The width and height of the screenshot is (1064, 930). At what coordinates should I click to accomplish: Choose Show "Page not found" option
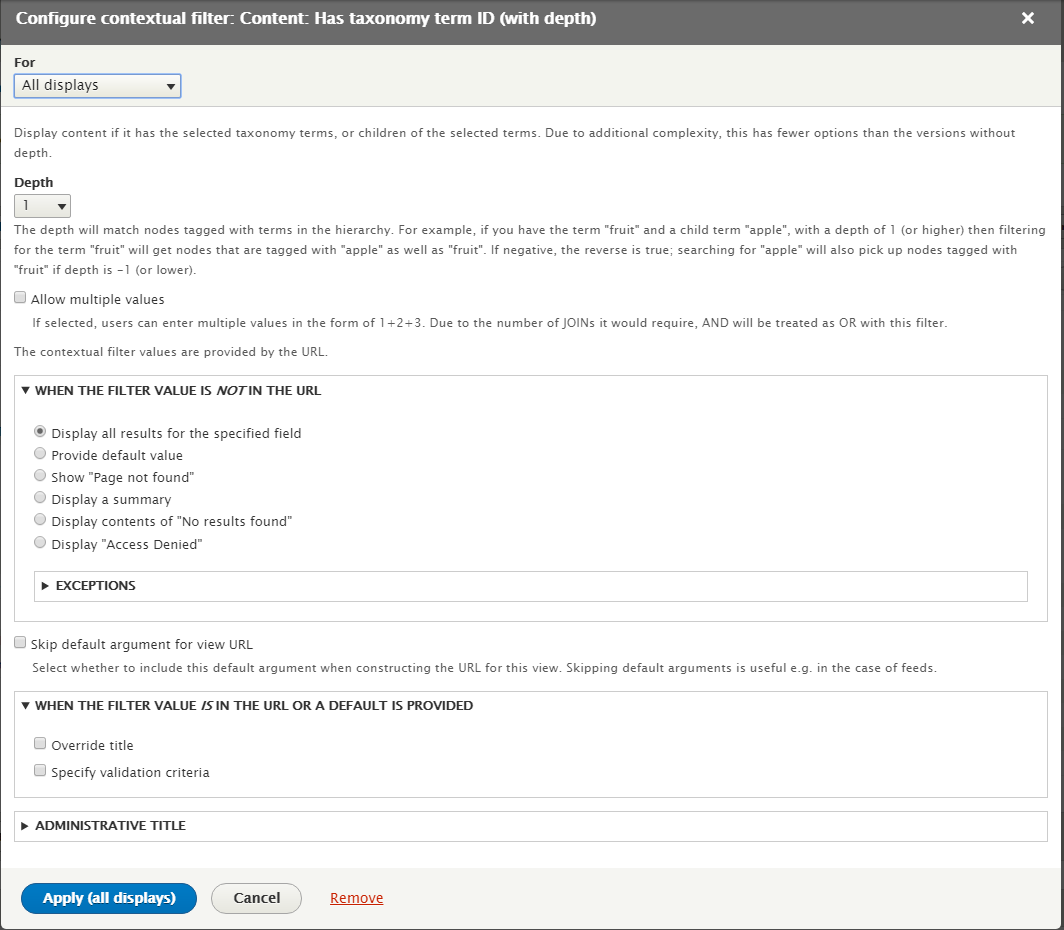40,476
